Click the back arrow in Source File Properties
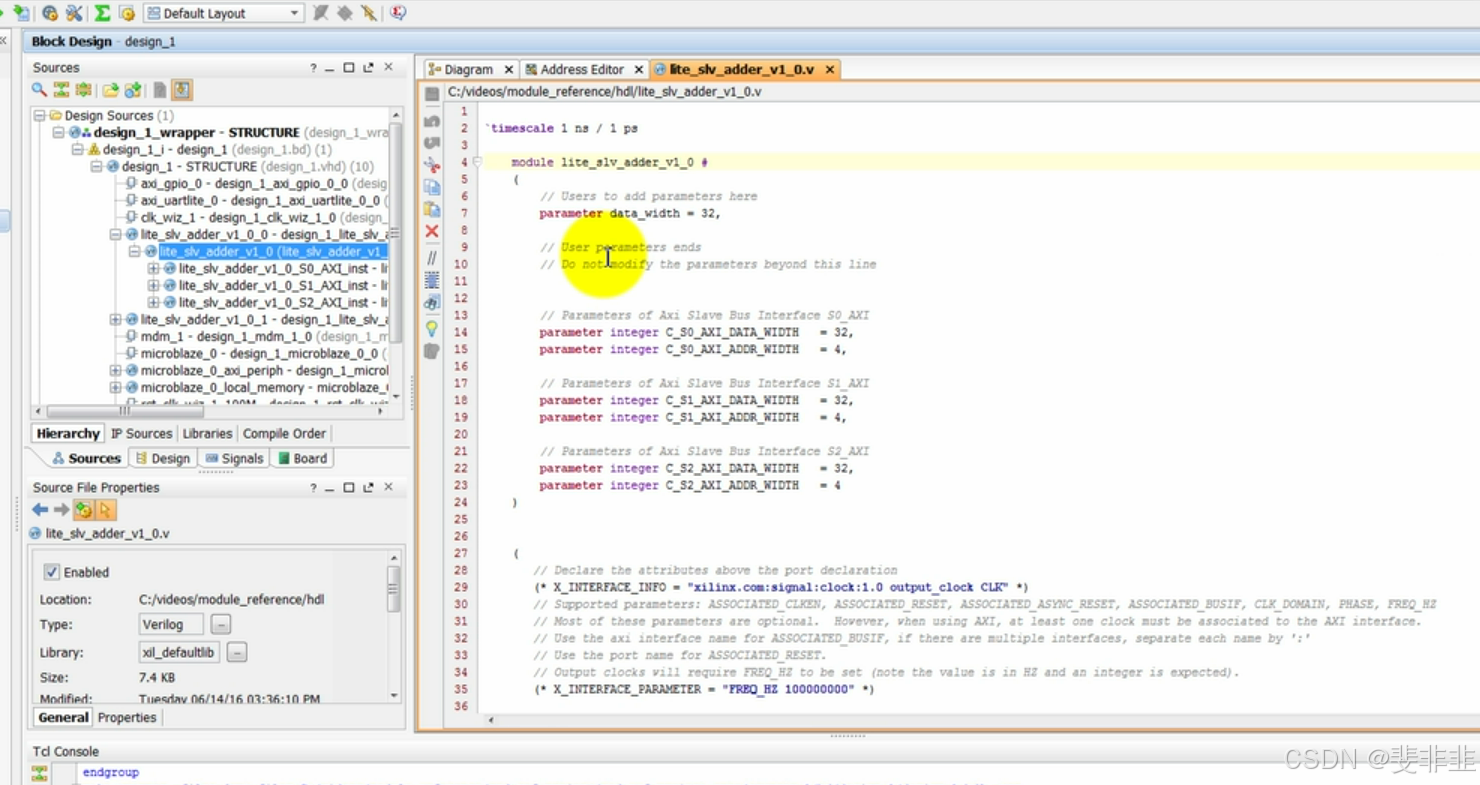Viewport: 1480px width, 785px height. (40, 510)
